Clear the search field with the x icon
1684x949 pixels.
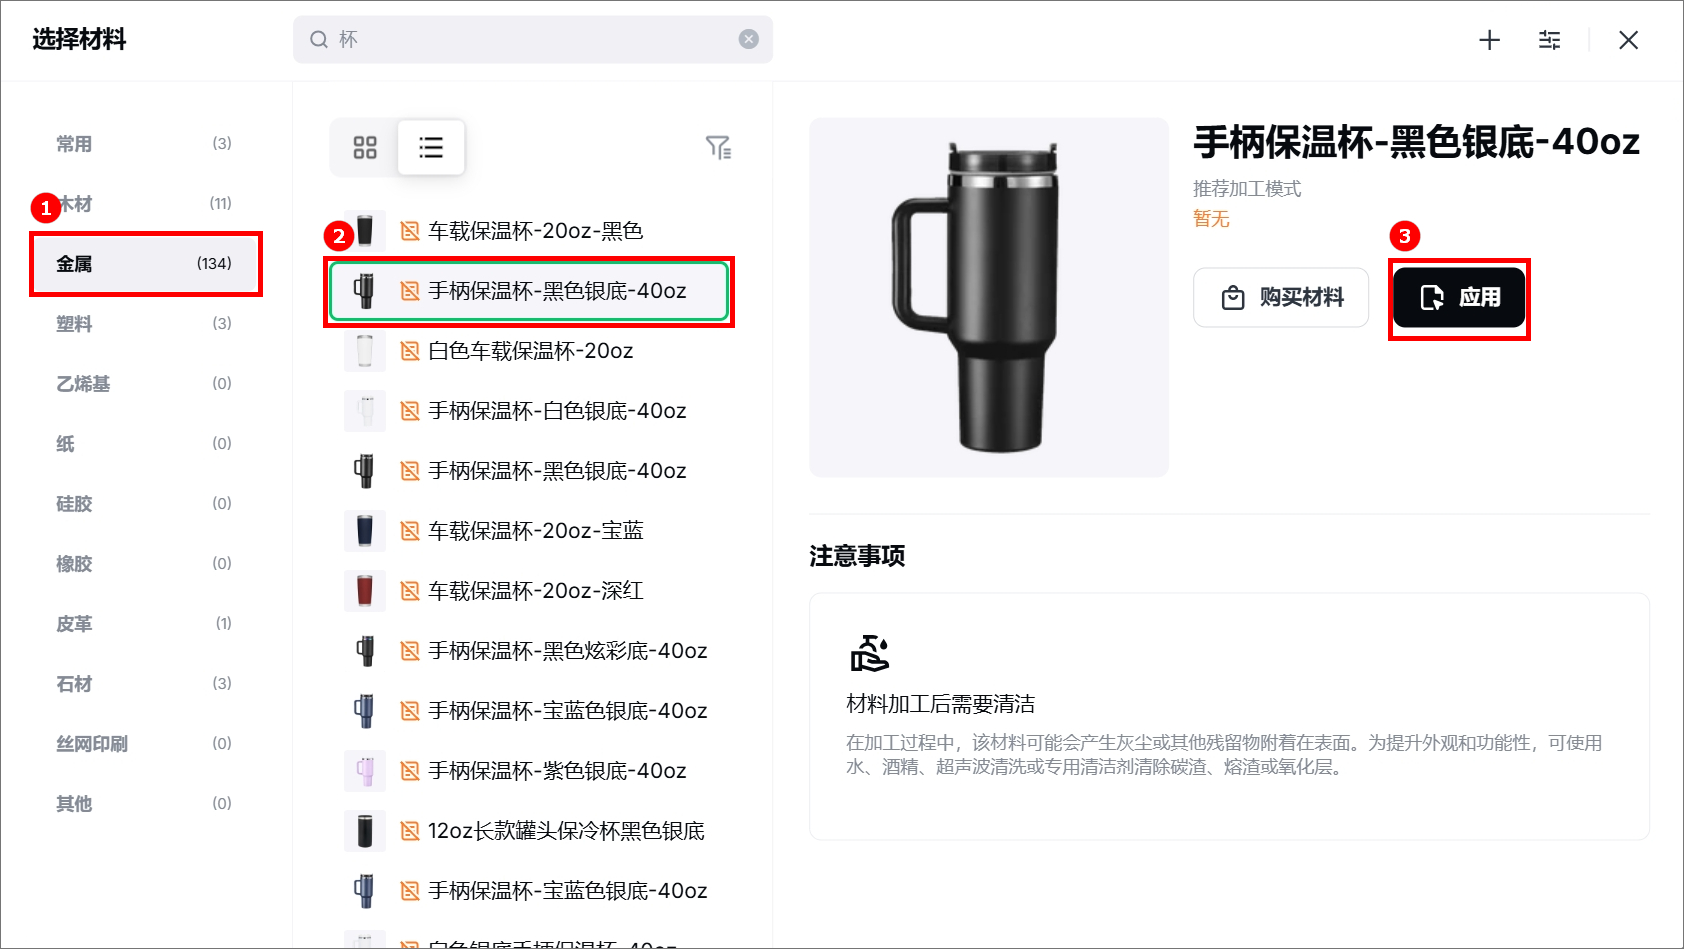[748, 39]
